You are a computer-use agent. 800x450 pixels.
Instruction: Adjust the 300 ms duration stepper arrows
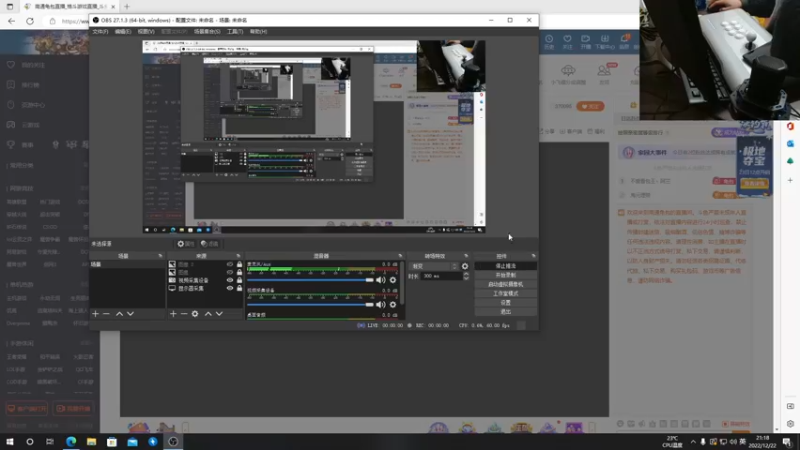pyautogui.click(x=466, y=276)
